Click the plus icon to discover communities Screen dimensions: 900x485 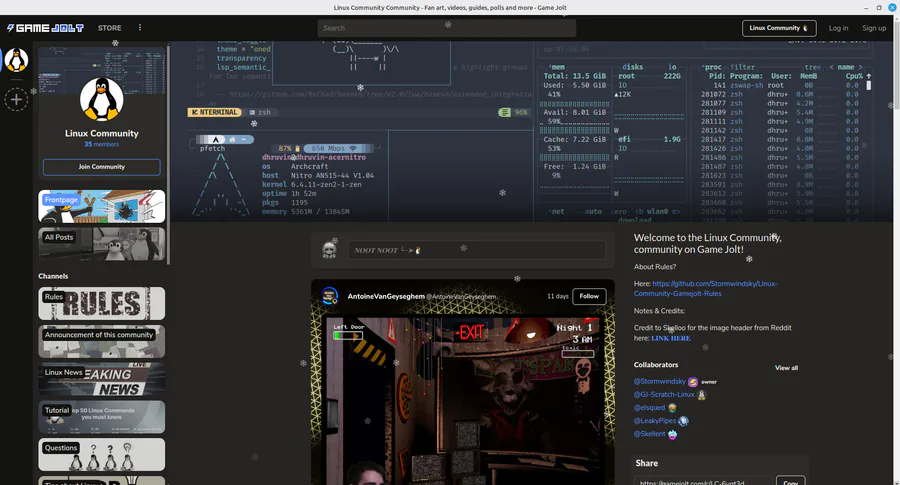(x=16, y=100)
